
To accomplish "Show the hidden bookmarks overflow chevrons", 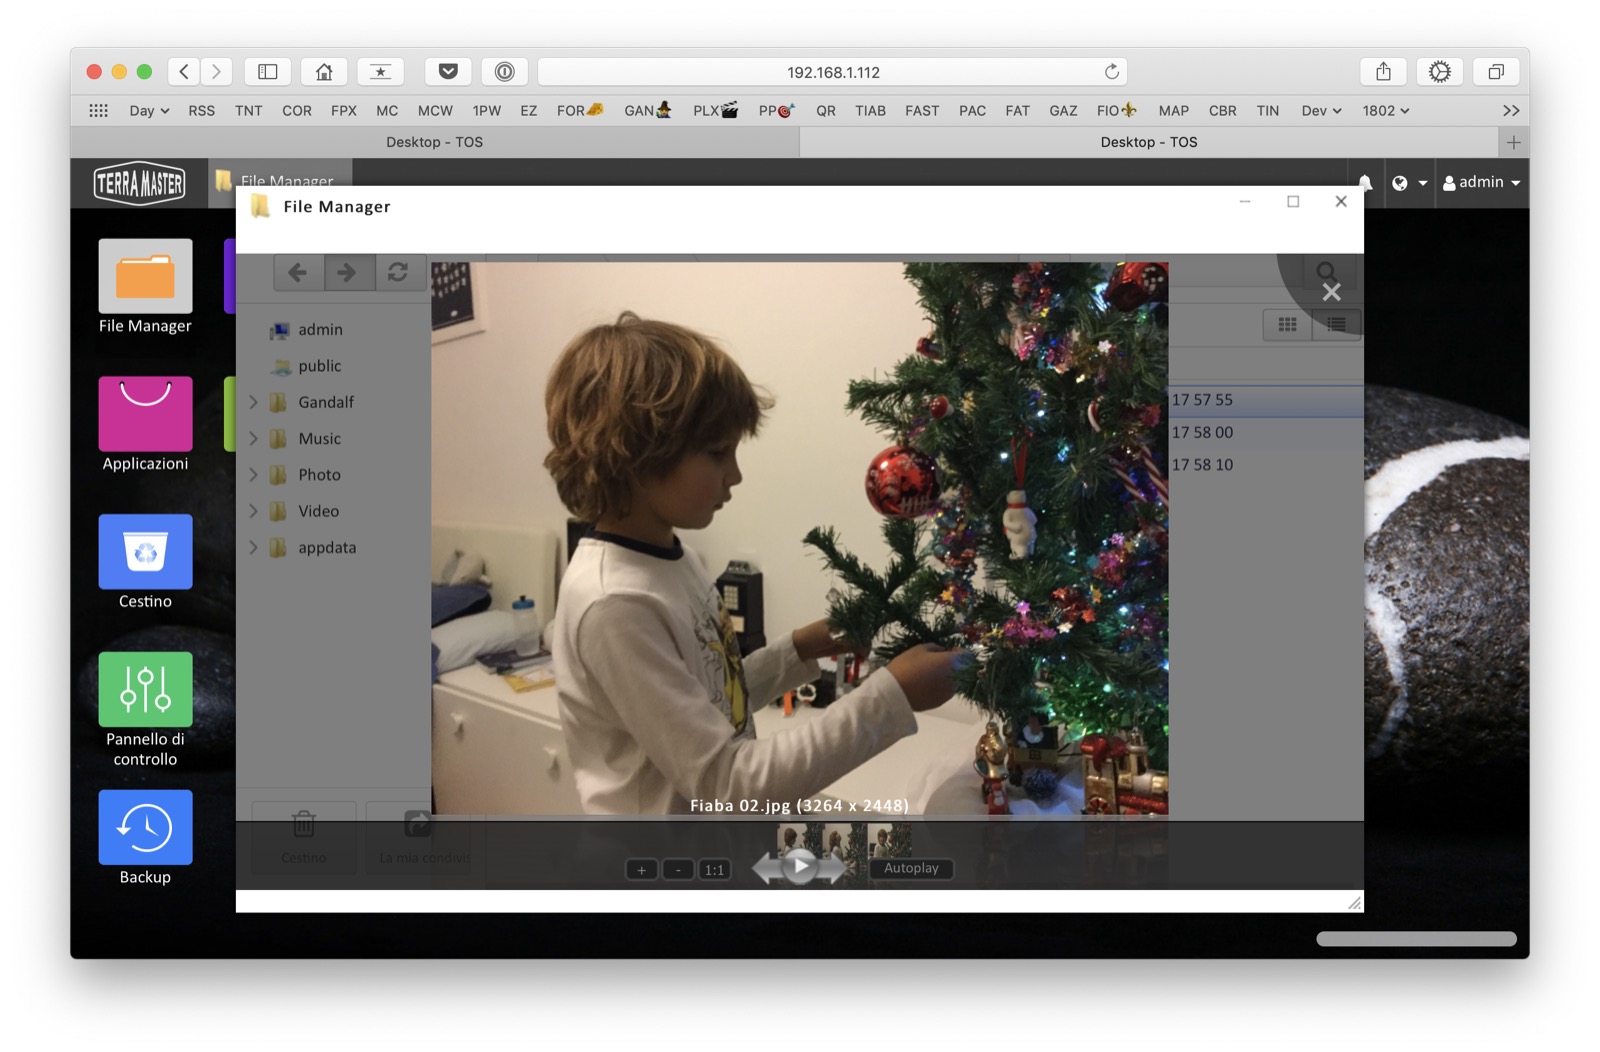I will tap(1511, 111).
